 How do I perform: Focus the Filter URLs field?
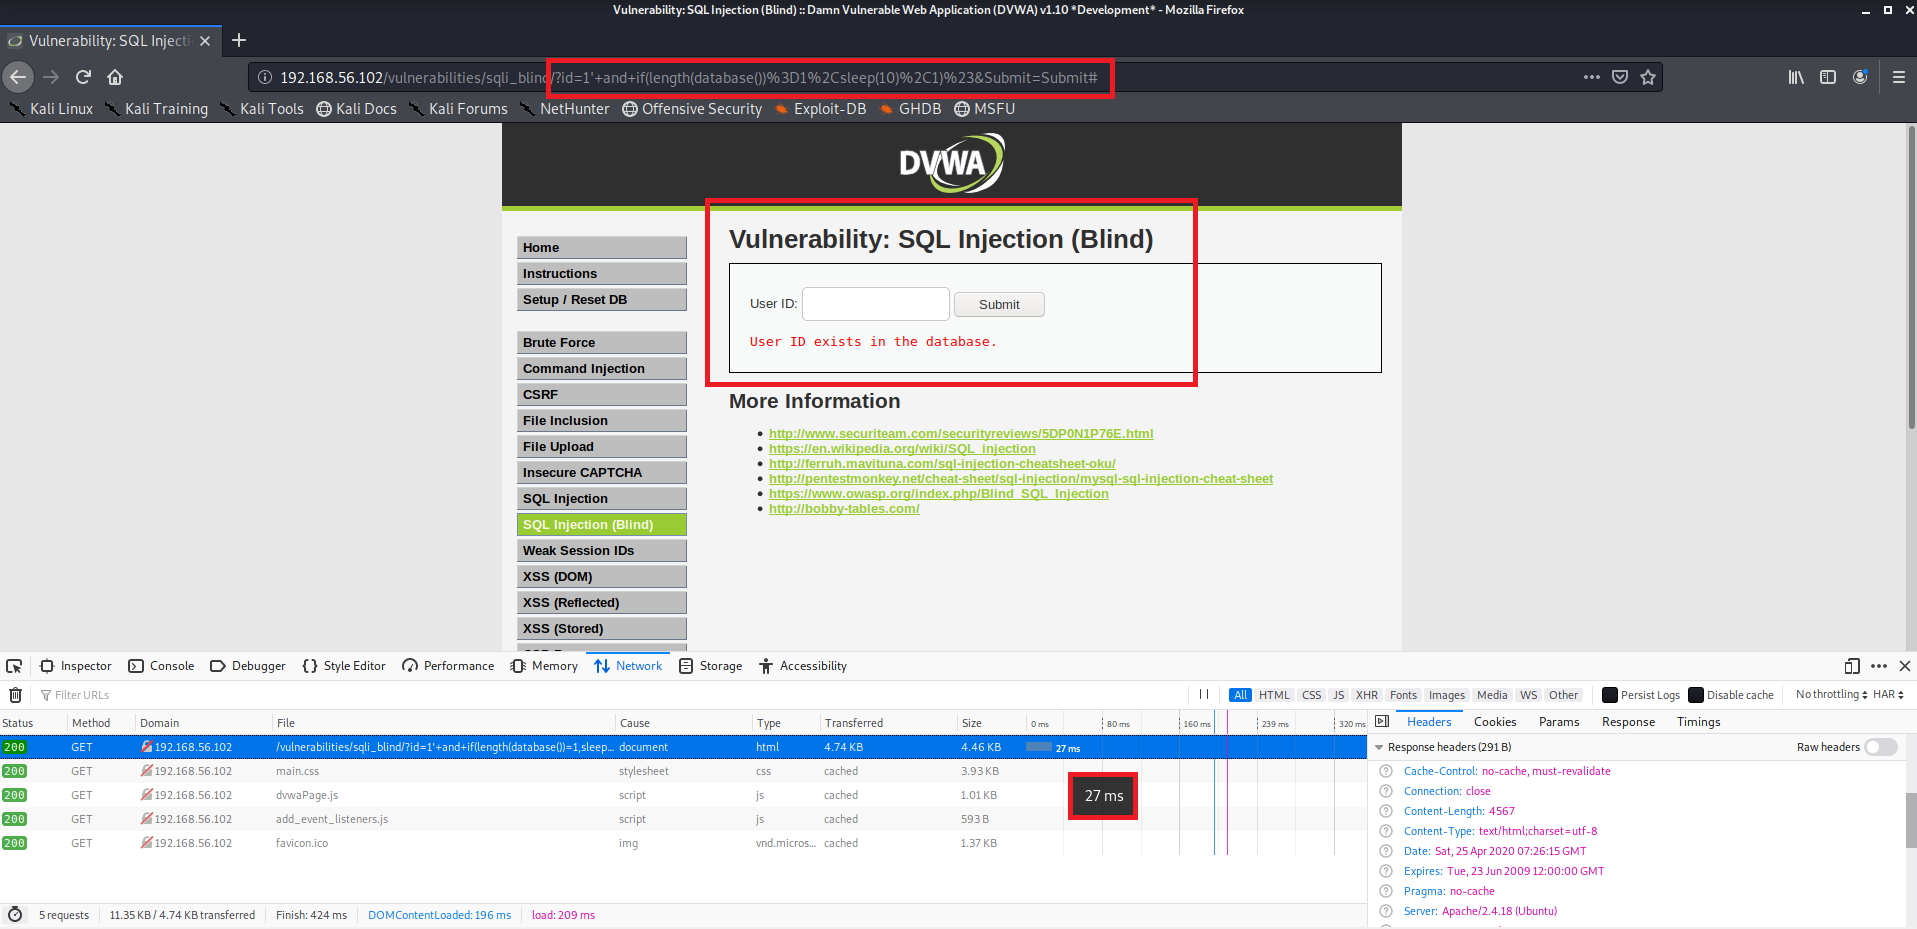coord(610,695)
